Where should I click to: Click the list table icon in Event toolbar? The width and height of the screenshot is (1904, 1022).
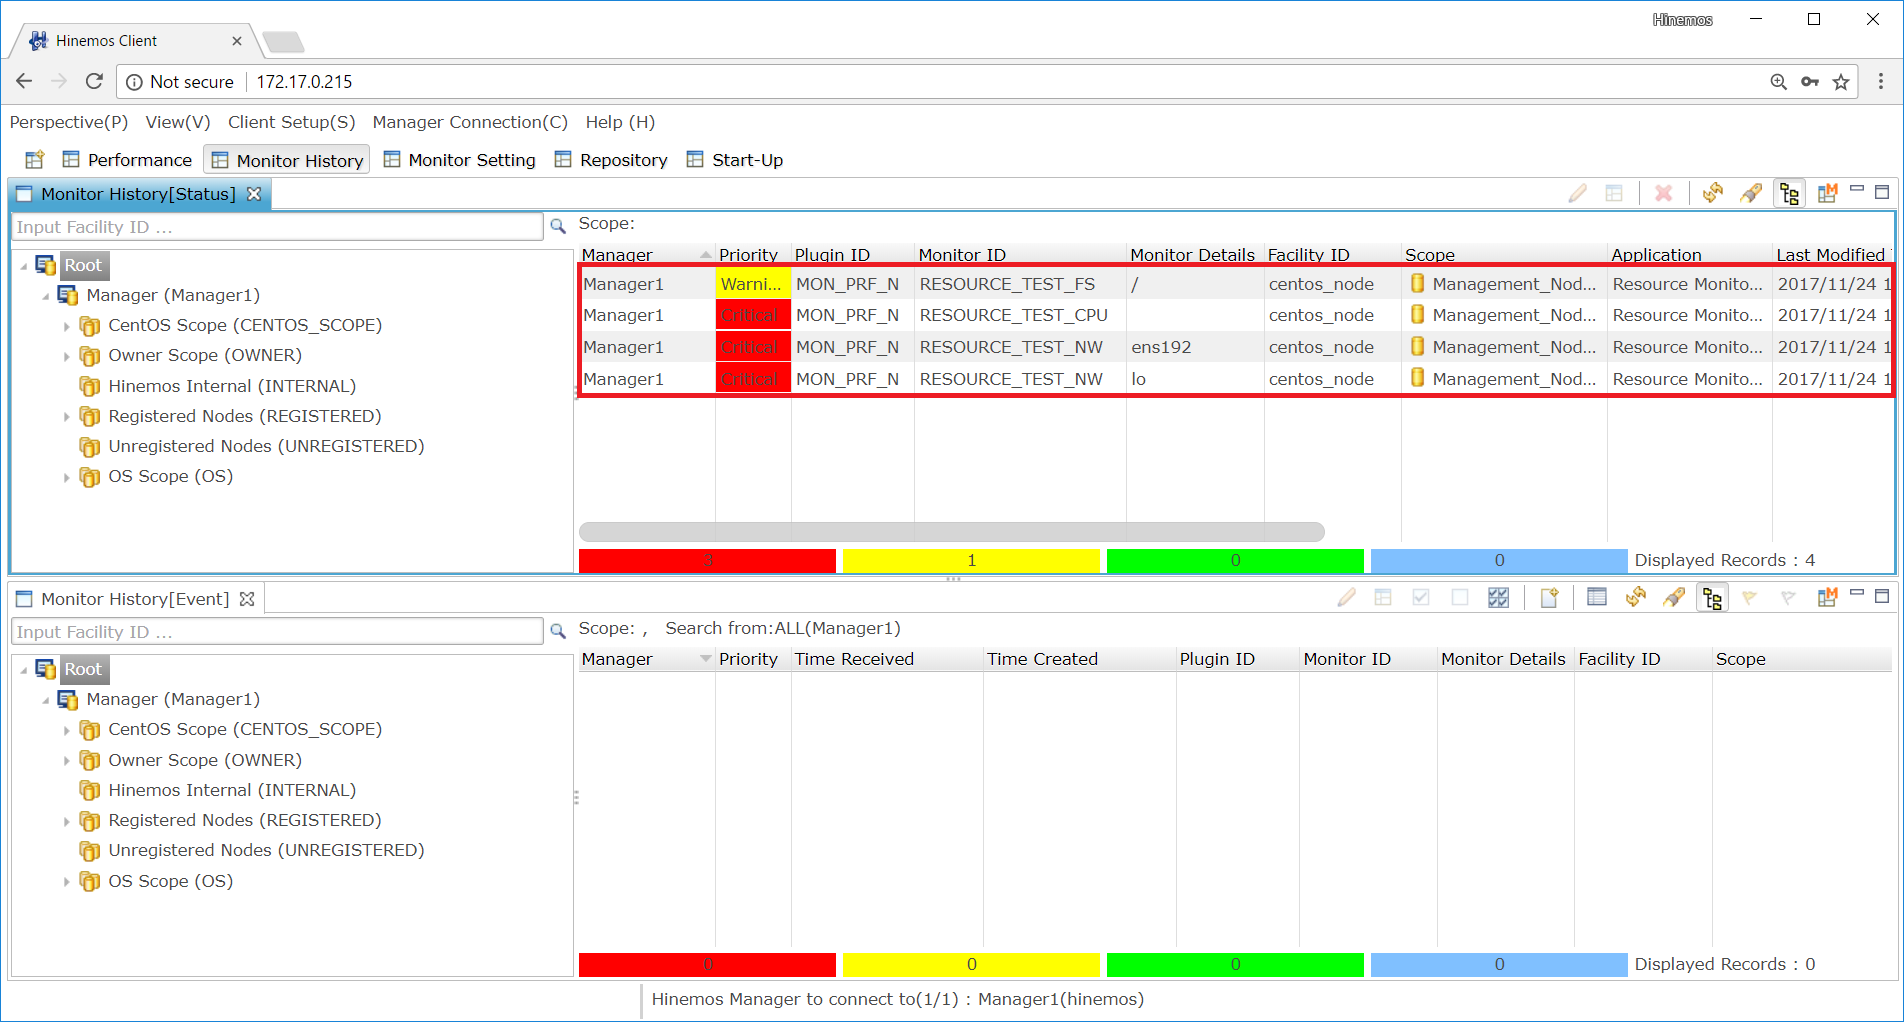click(1597, 598)
